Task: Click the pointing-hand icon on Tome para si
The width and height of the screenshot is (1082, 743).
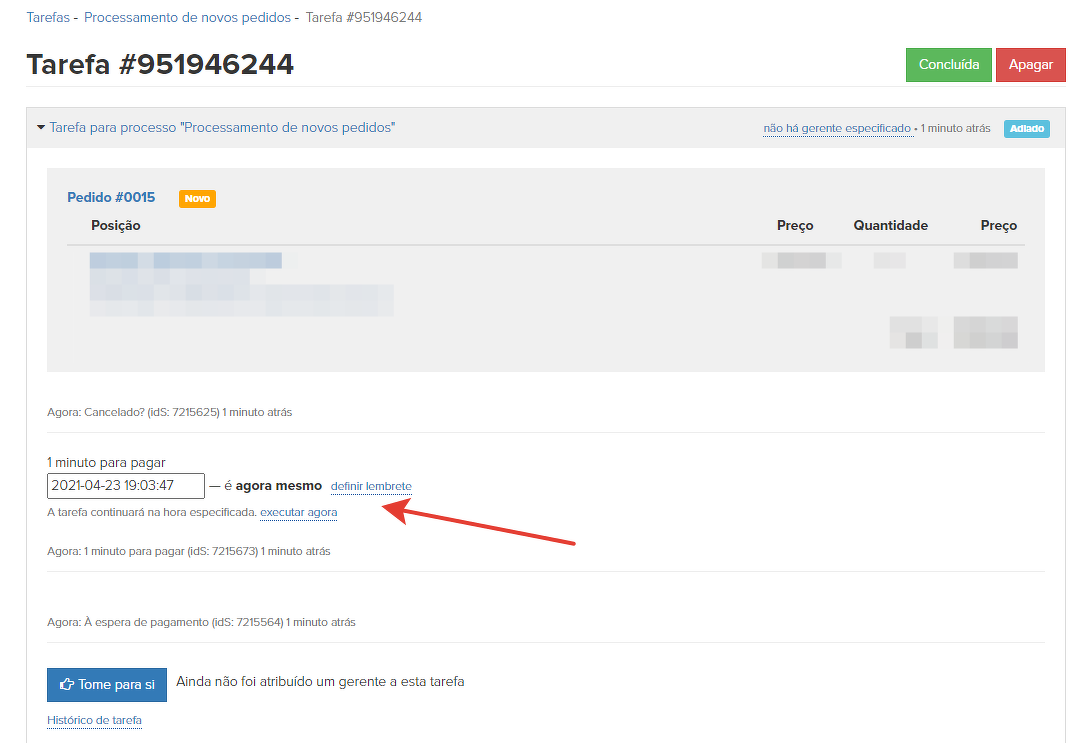Action: [x=67, y=685]
